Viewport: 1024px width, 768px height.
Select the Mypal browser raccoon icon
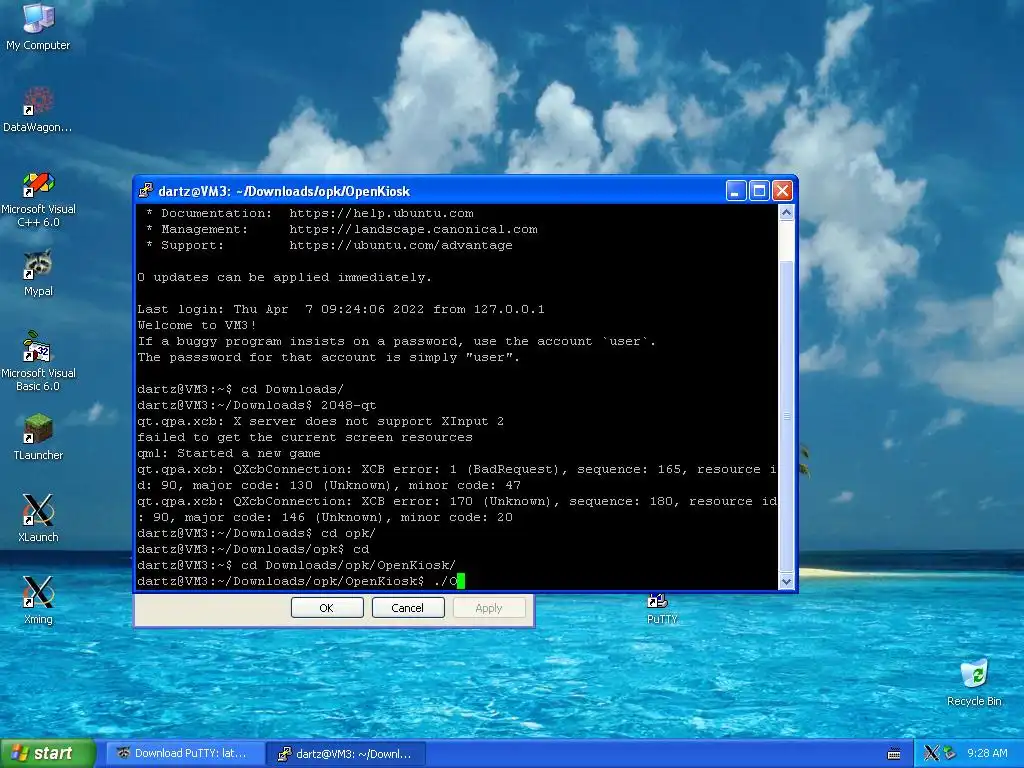[x=38, y=273]
